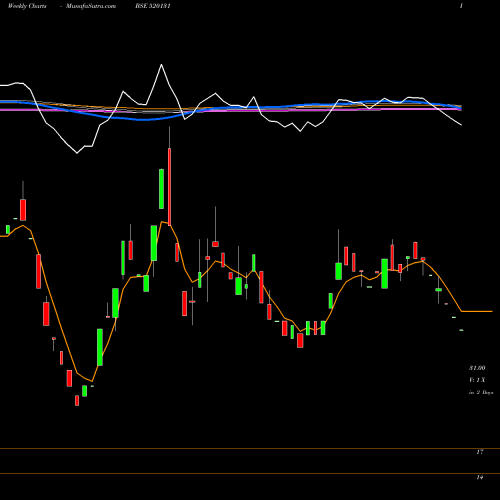
Task: Click the 'MunafaSutra.com' label
Action: [91, 6]
